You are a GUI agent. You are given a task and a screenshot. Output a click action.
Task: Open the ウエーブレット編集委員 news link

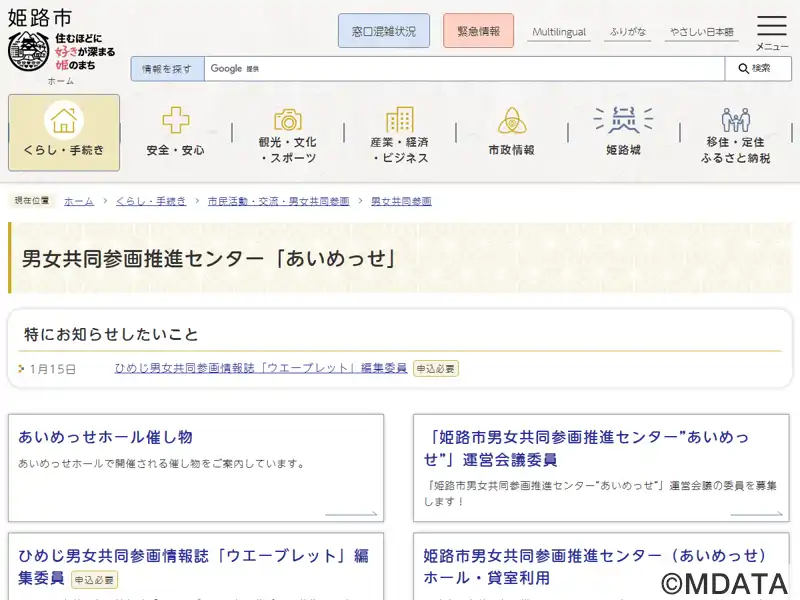coord(260,368)
